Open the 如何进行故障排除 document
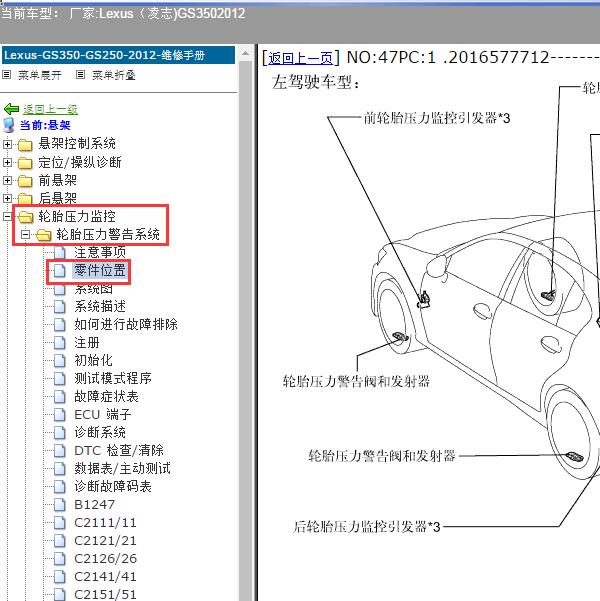This screenshot has height=601, width=600. click(126, 325)
